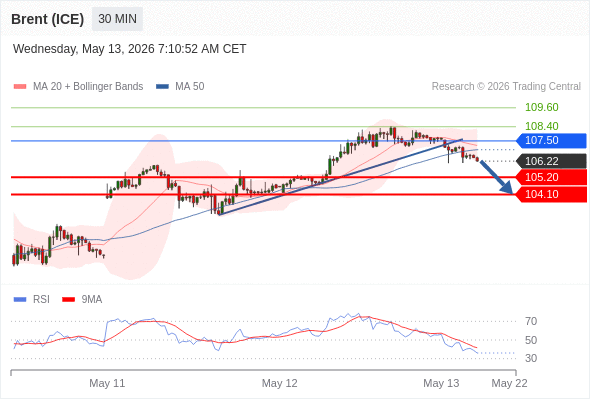This screenshot has width=590, height=400.
Task: Click the pink MA 20 legend swatch
Action: (20, 87)
